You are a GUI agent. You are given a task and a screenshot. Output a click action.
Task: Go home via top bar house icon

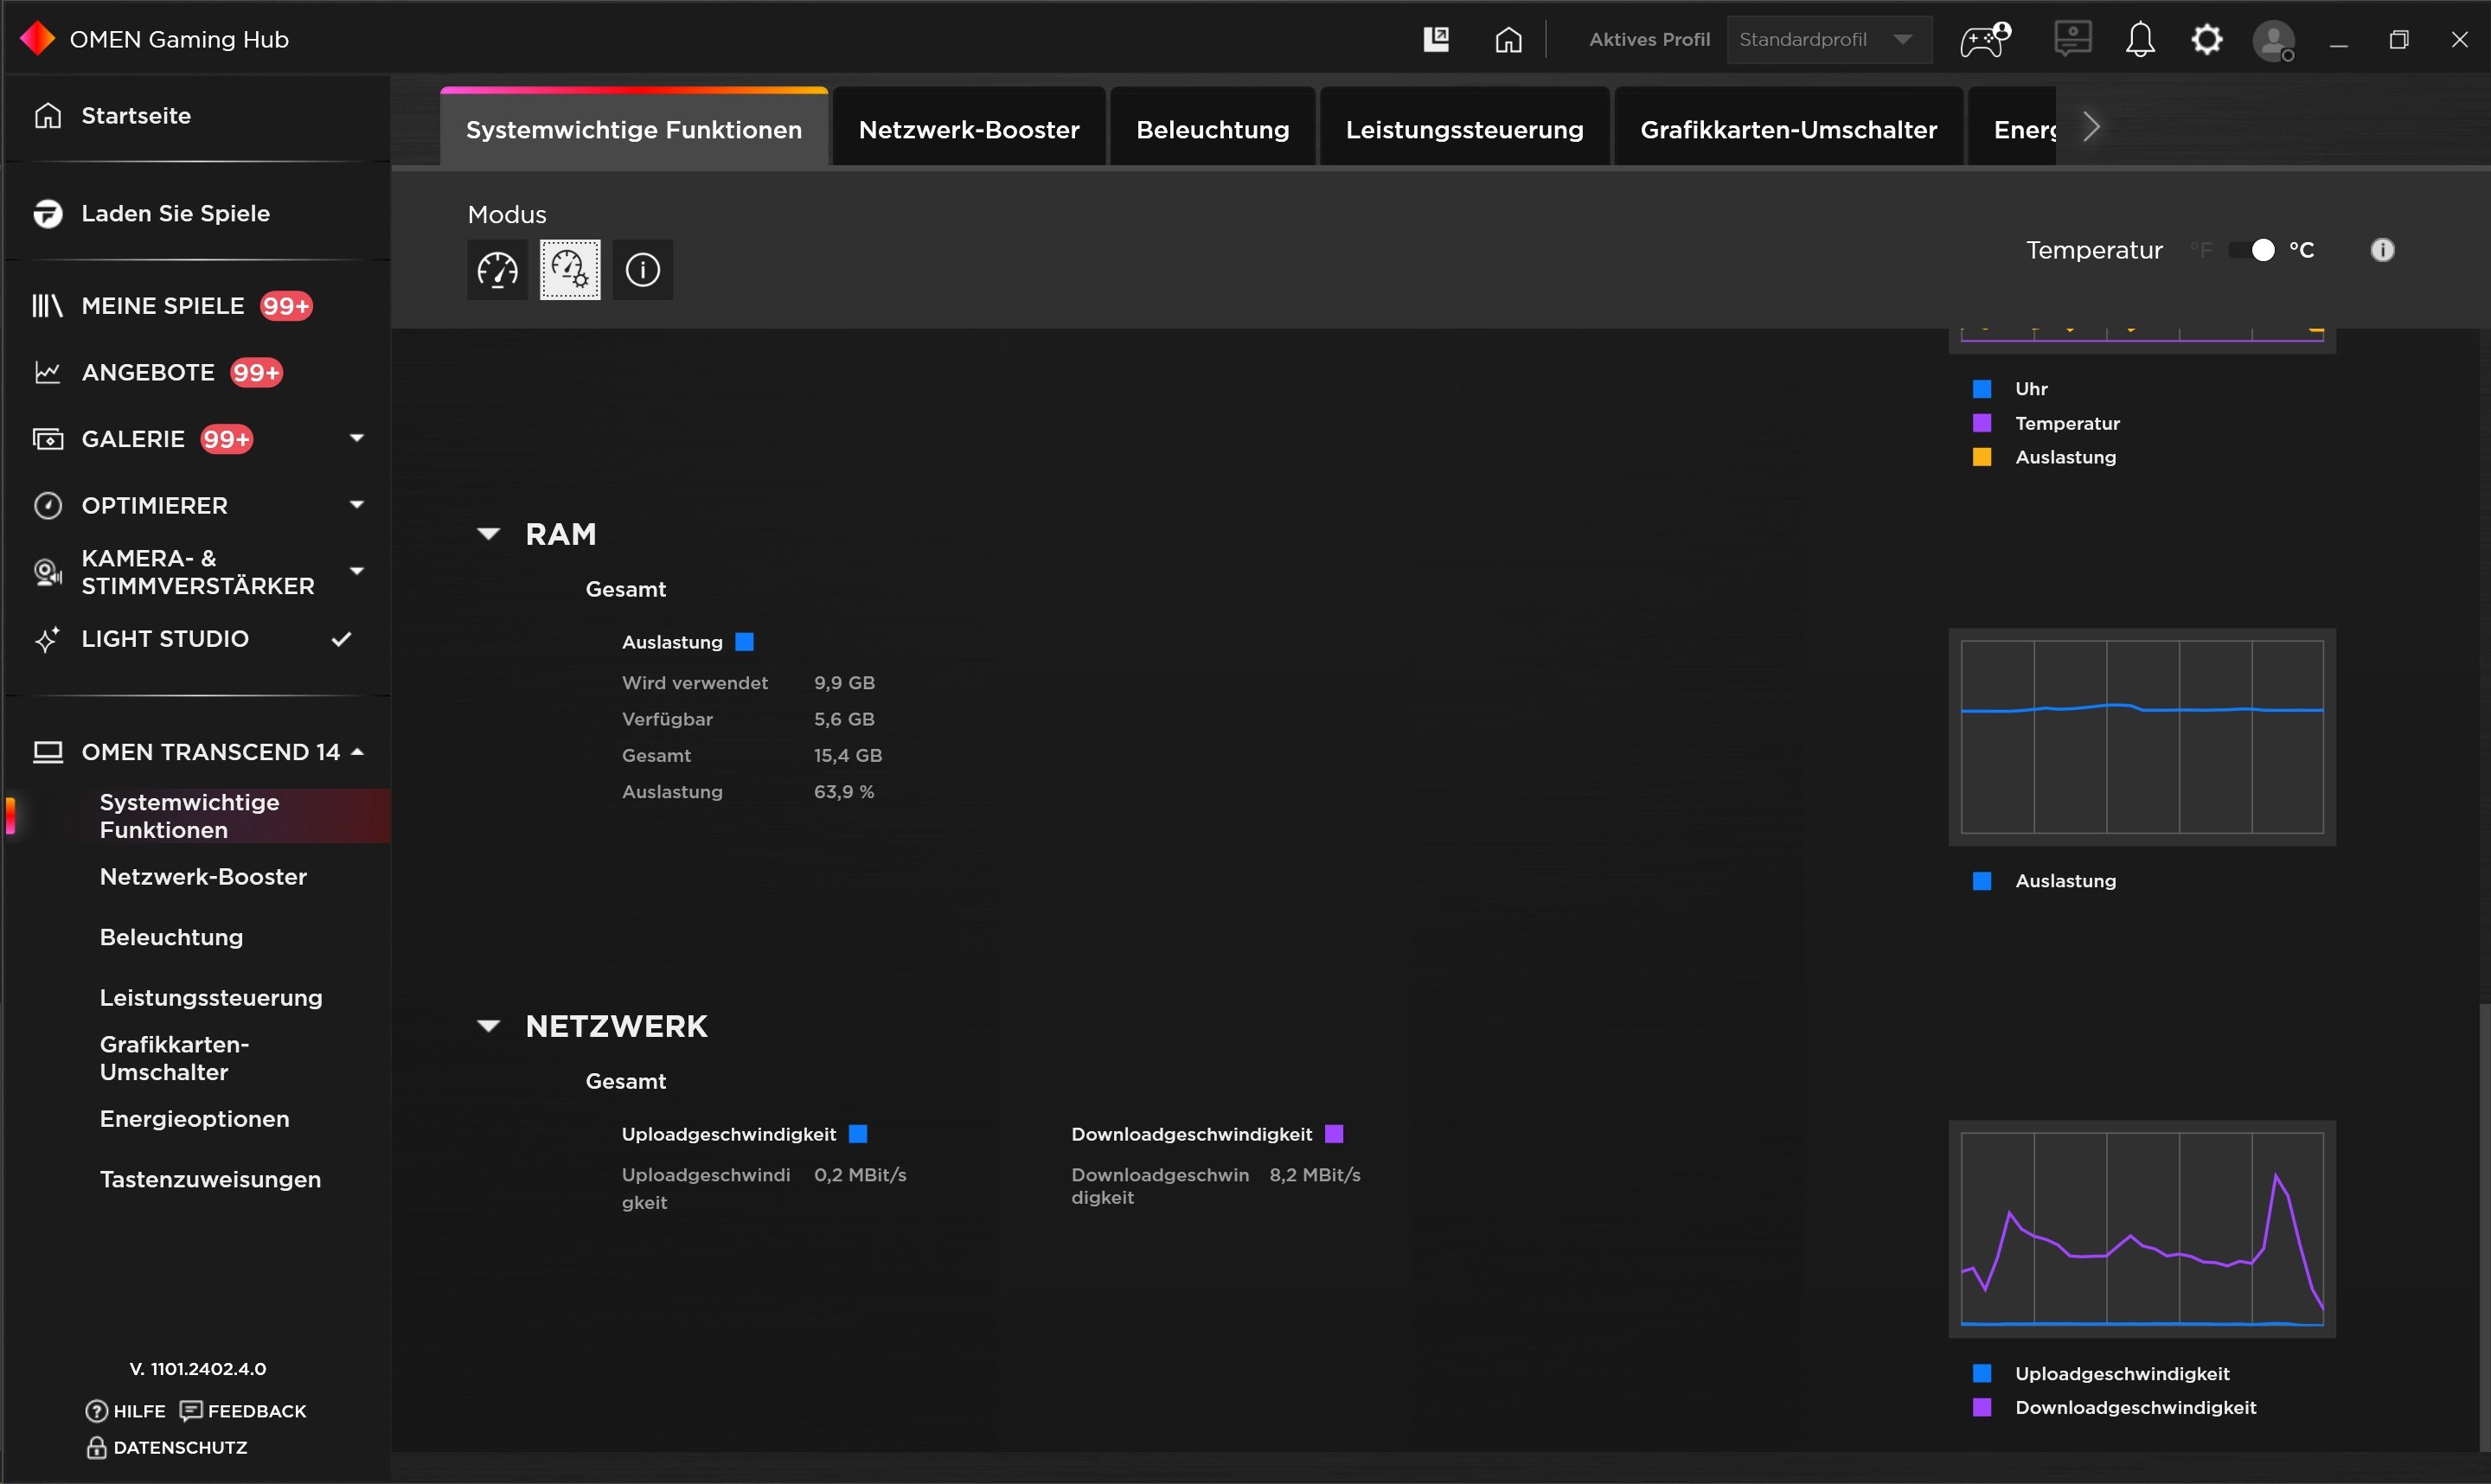tap(1508, 40)
